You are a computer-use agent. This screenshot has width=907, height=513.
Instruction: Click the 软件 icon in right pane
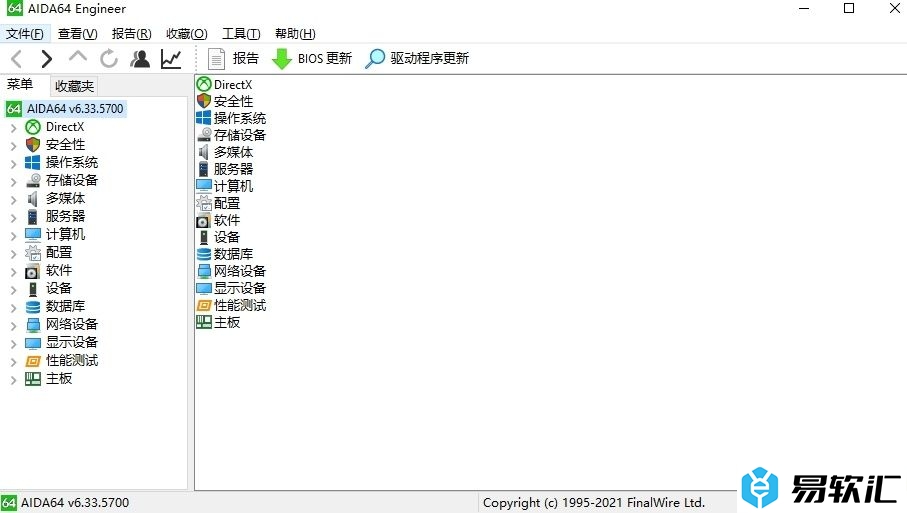point(204,220)
